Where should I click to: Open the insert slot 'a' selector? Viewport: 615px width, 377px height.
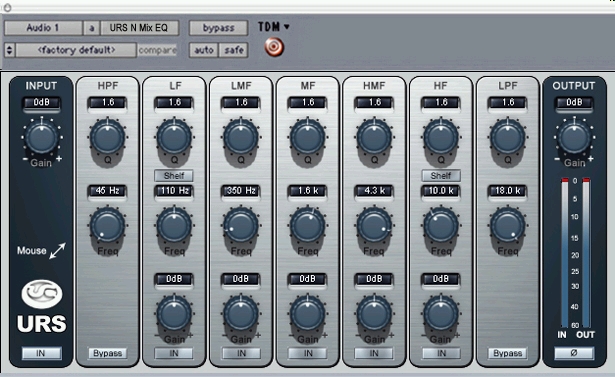click(92, 28)
